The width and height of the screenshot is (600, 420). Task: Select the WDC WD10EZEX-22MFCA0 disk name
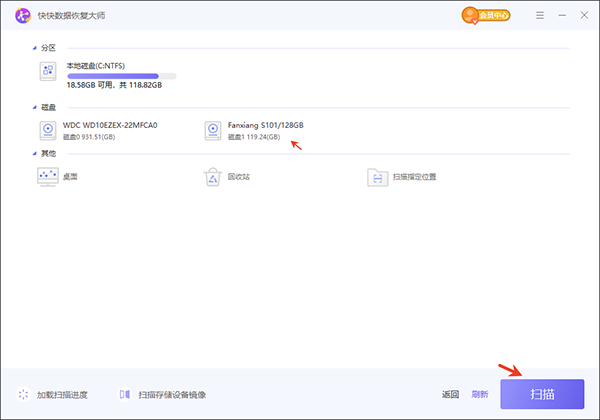point(110,125)
